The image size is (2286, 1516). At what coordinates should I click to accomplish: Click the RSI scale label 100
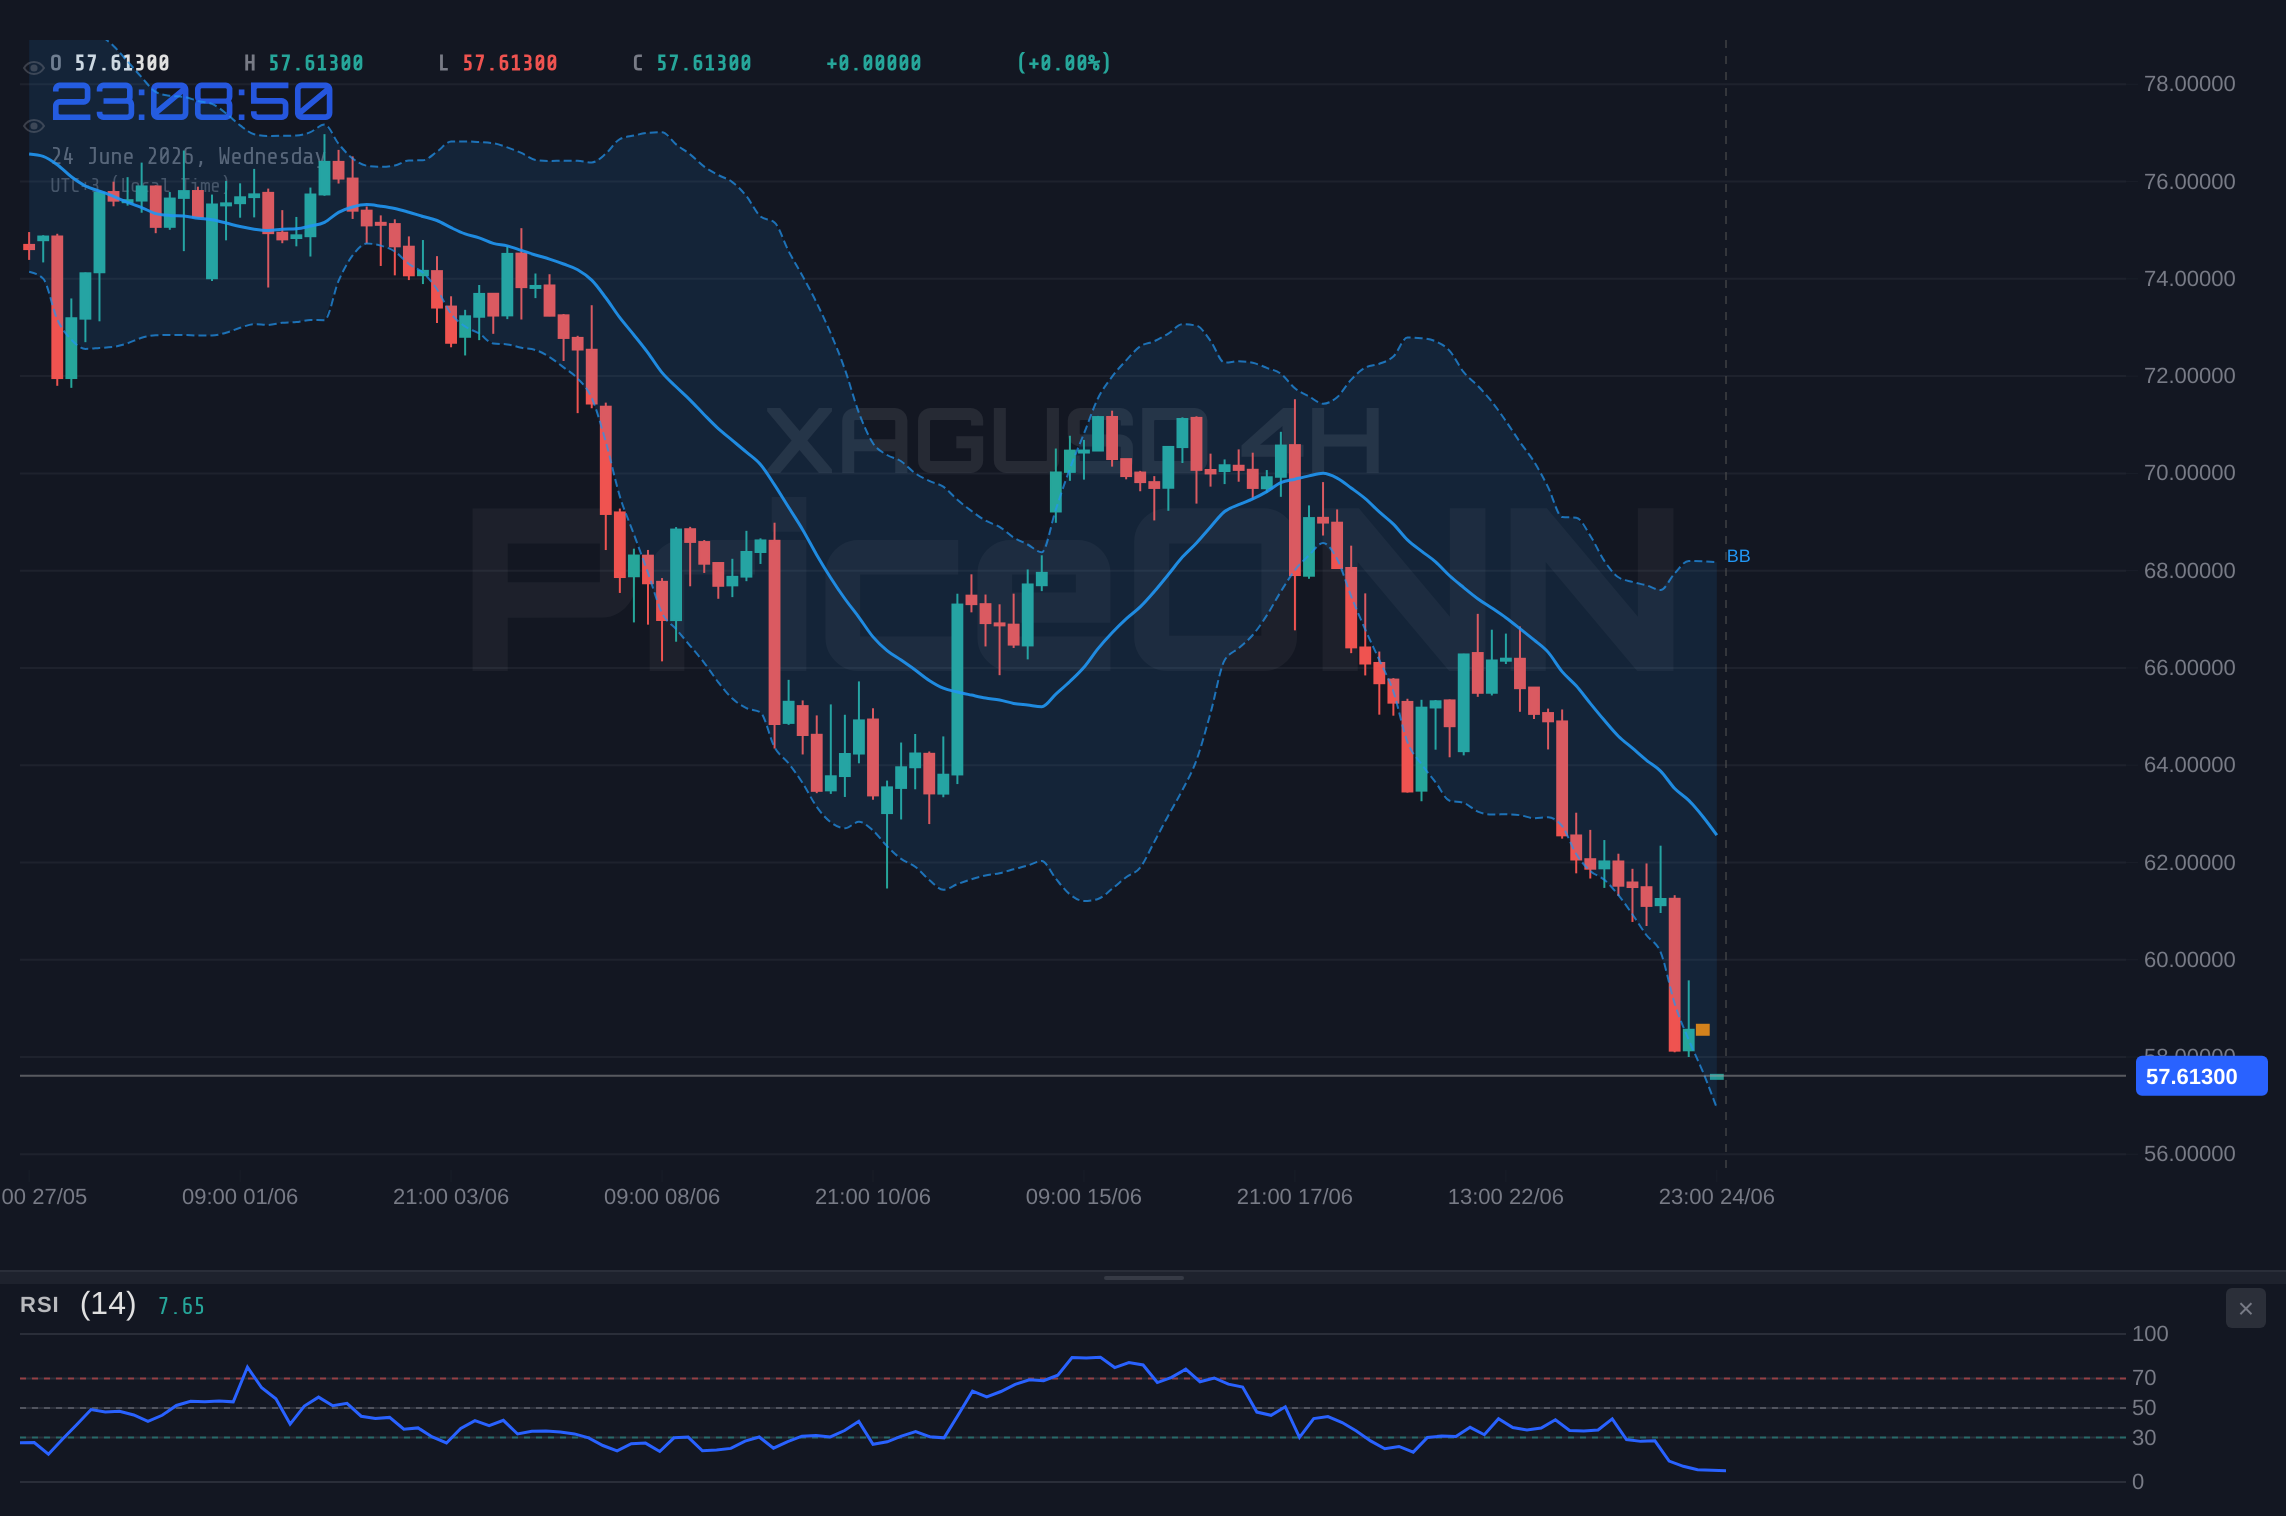point(2150,1334)
